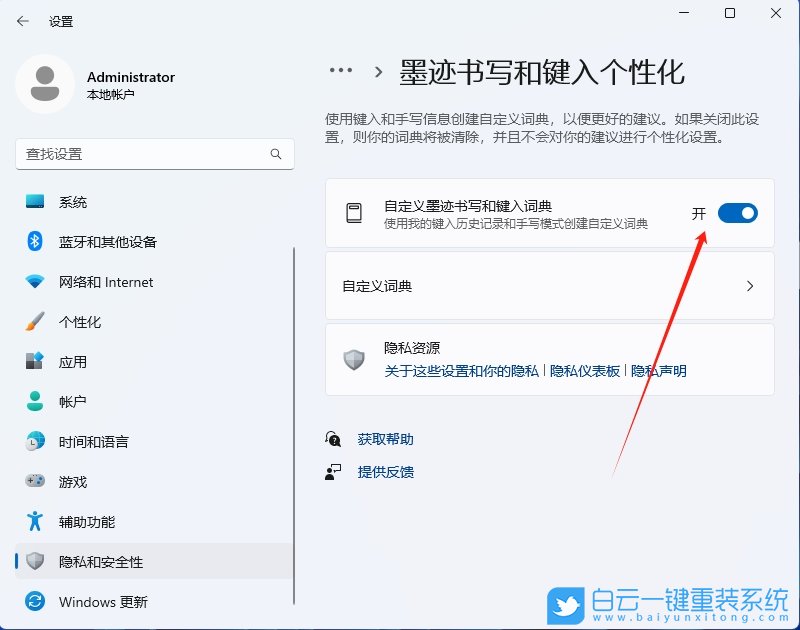Click the 辅助功能 accessibility icon

(x=33, y=522)
